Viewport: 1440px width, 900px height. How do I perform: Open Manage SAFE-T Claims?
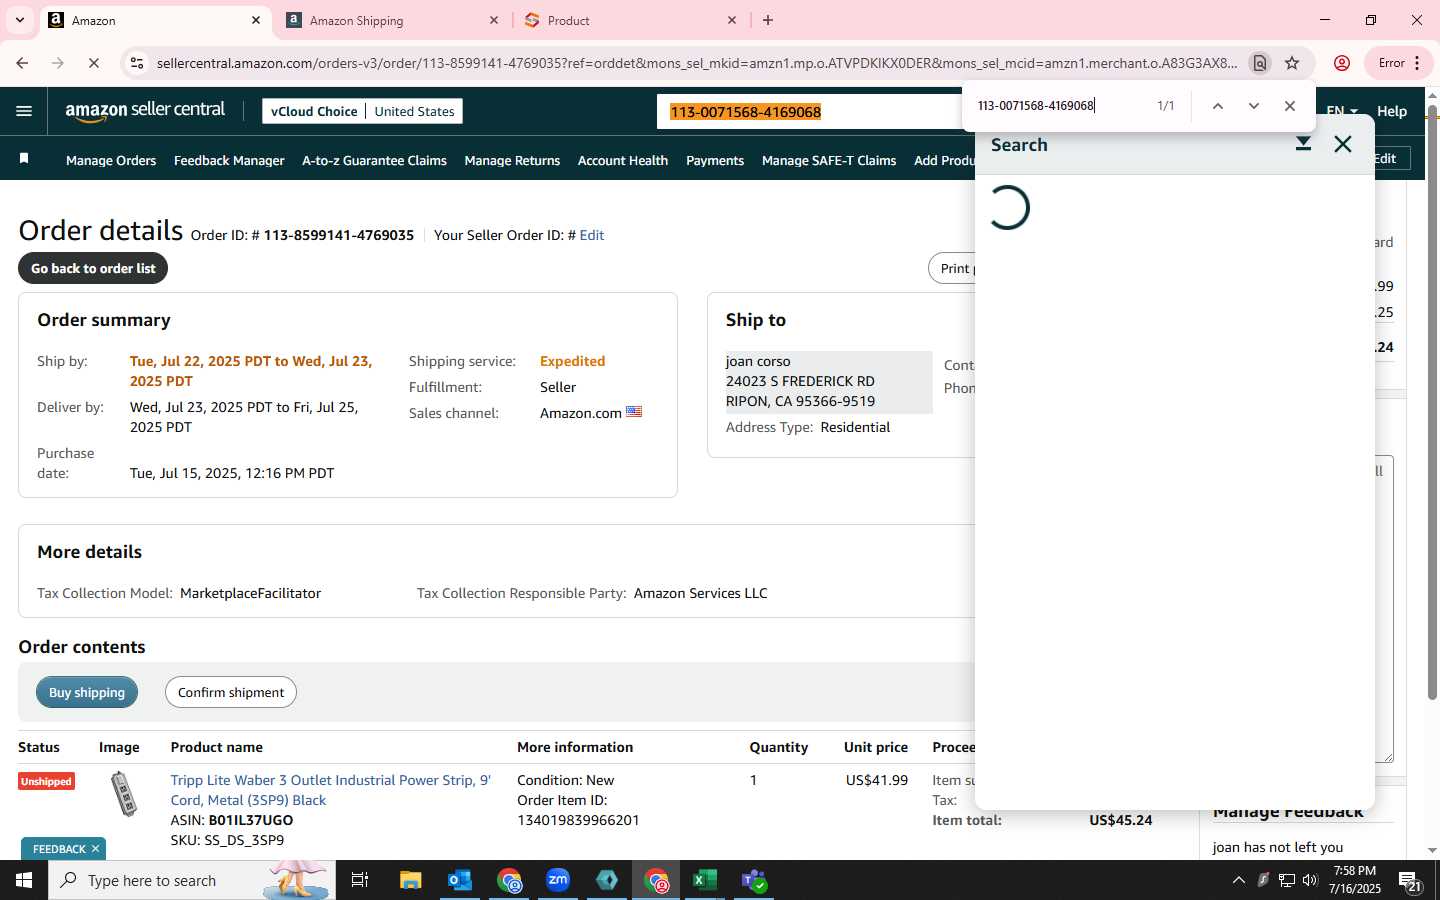point(829,160)
